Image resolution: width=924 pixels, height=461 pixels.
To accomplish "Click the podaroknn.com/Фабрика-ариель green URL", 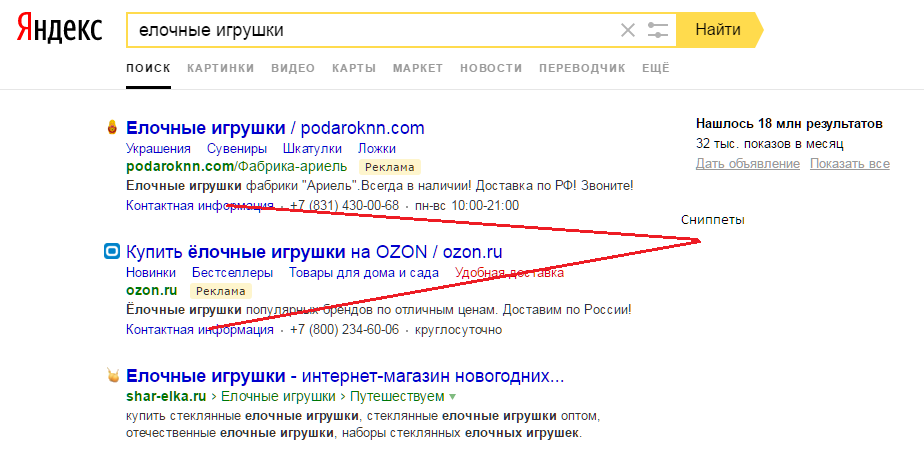I will 236,167.
